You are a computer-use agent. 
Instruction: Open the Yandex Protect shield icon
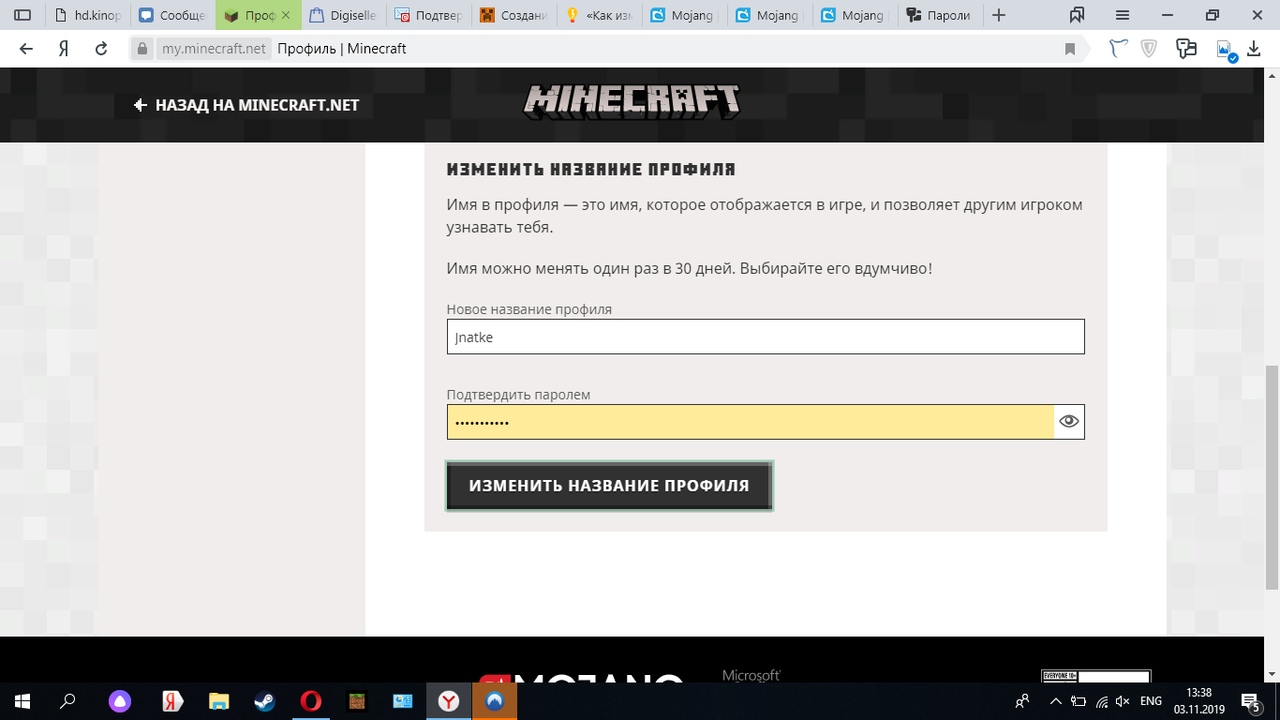pyautogui.click(x=1149, y=48)
